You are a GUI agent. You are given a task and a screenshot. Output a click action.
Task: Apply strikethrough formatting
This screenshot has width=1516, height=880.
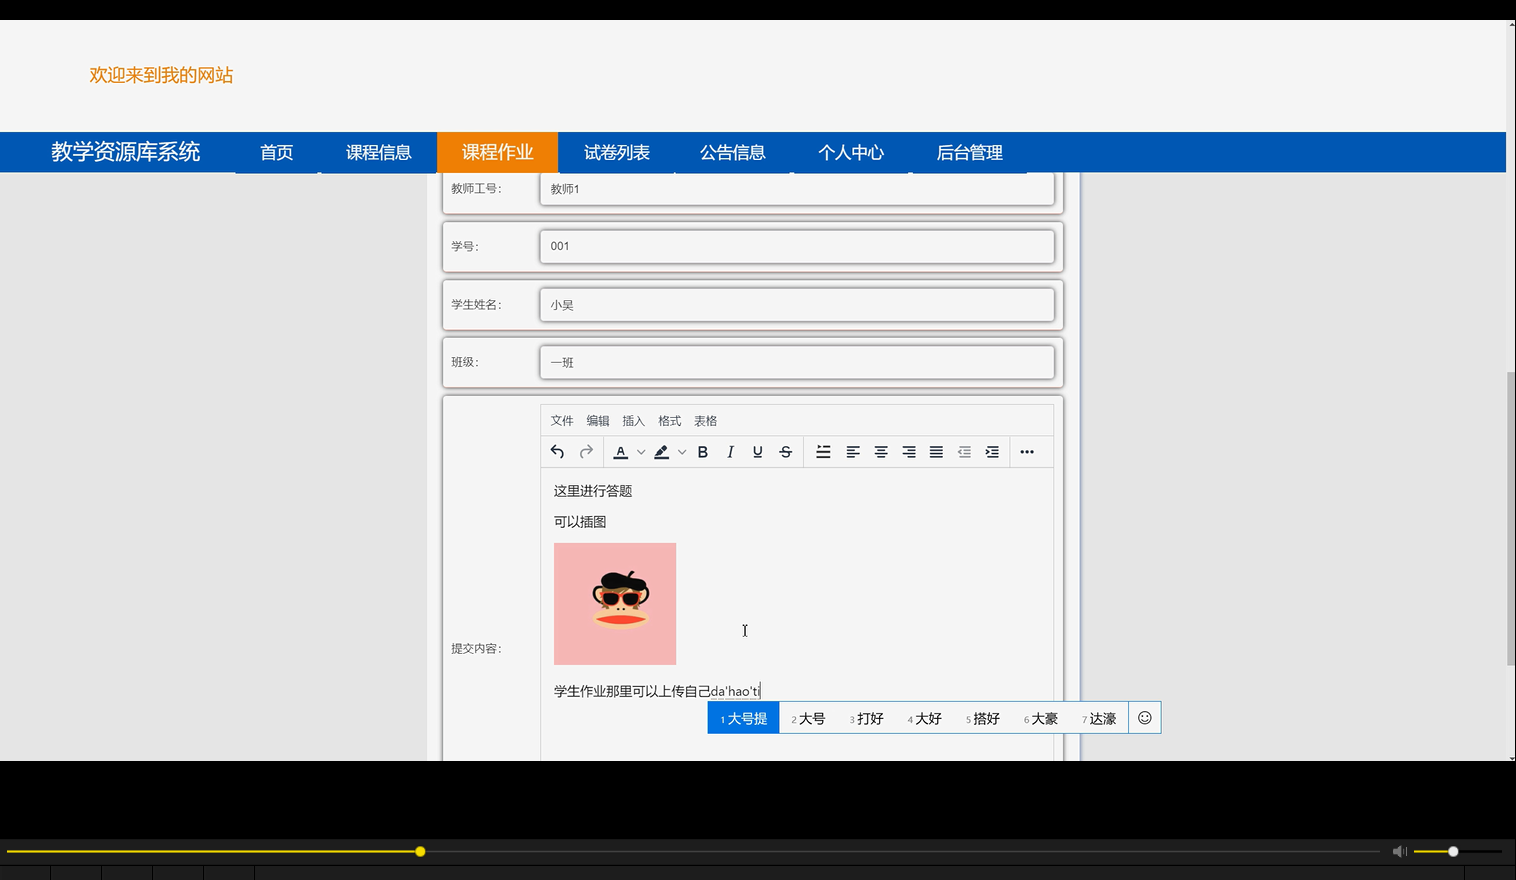point(785,451)
